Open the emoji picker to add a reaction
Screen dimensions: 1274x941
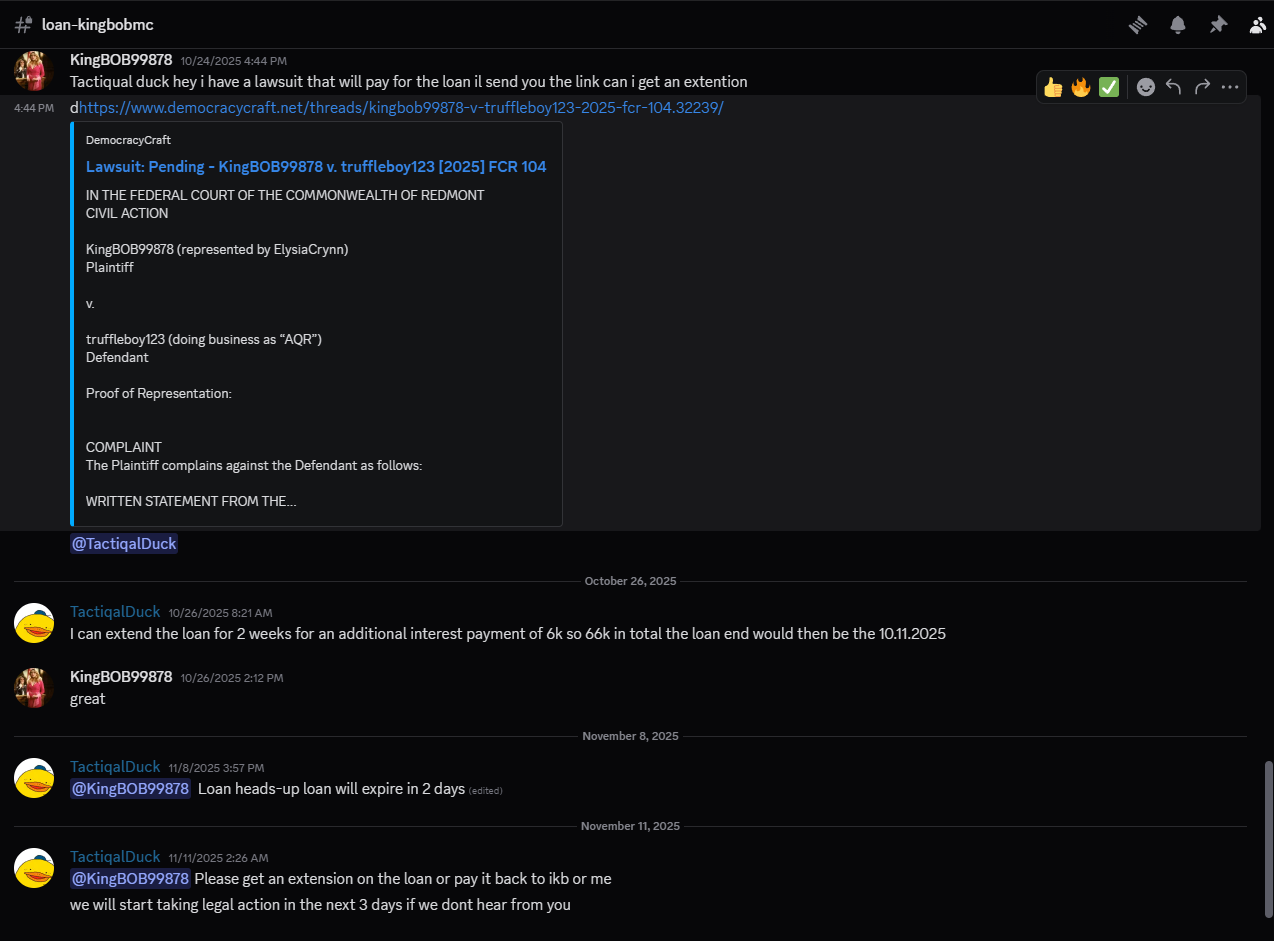tap(1145, 87)
